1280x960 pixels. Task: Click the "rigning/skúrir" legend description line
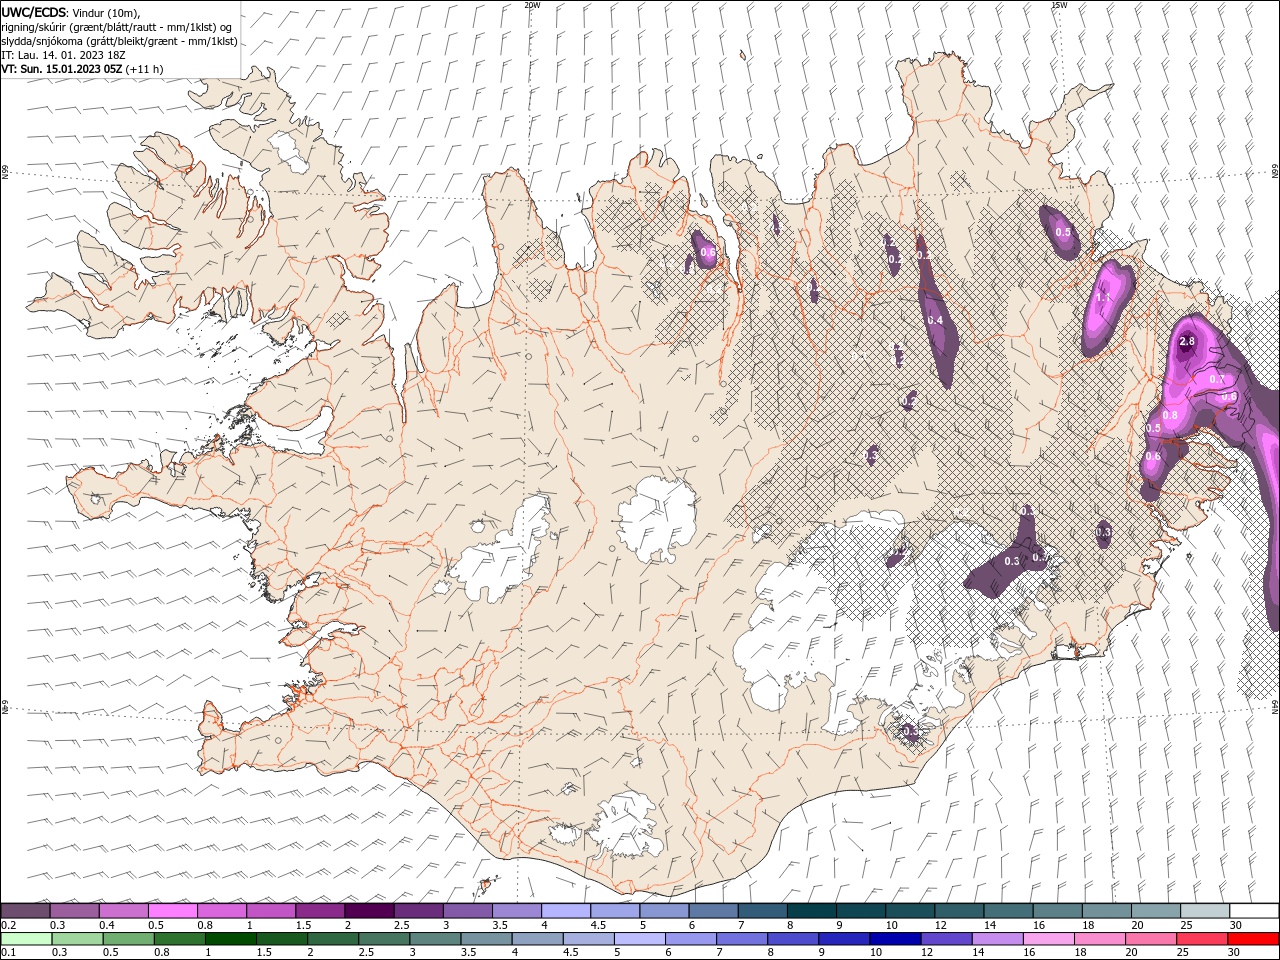116,27
